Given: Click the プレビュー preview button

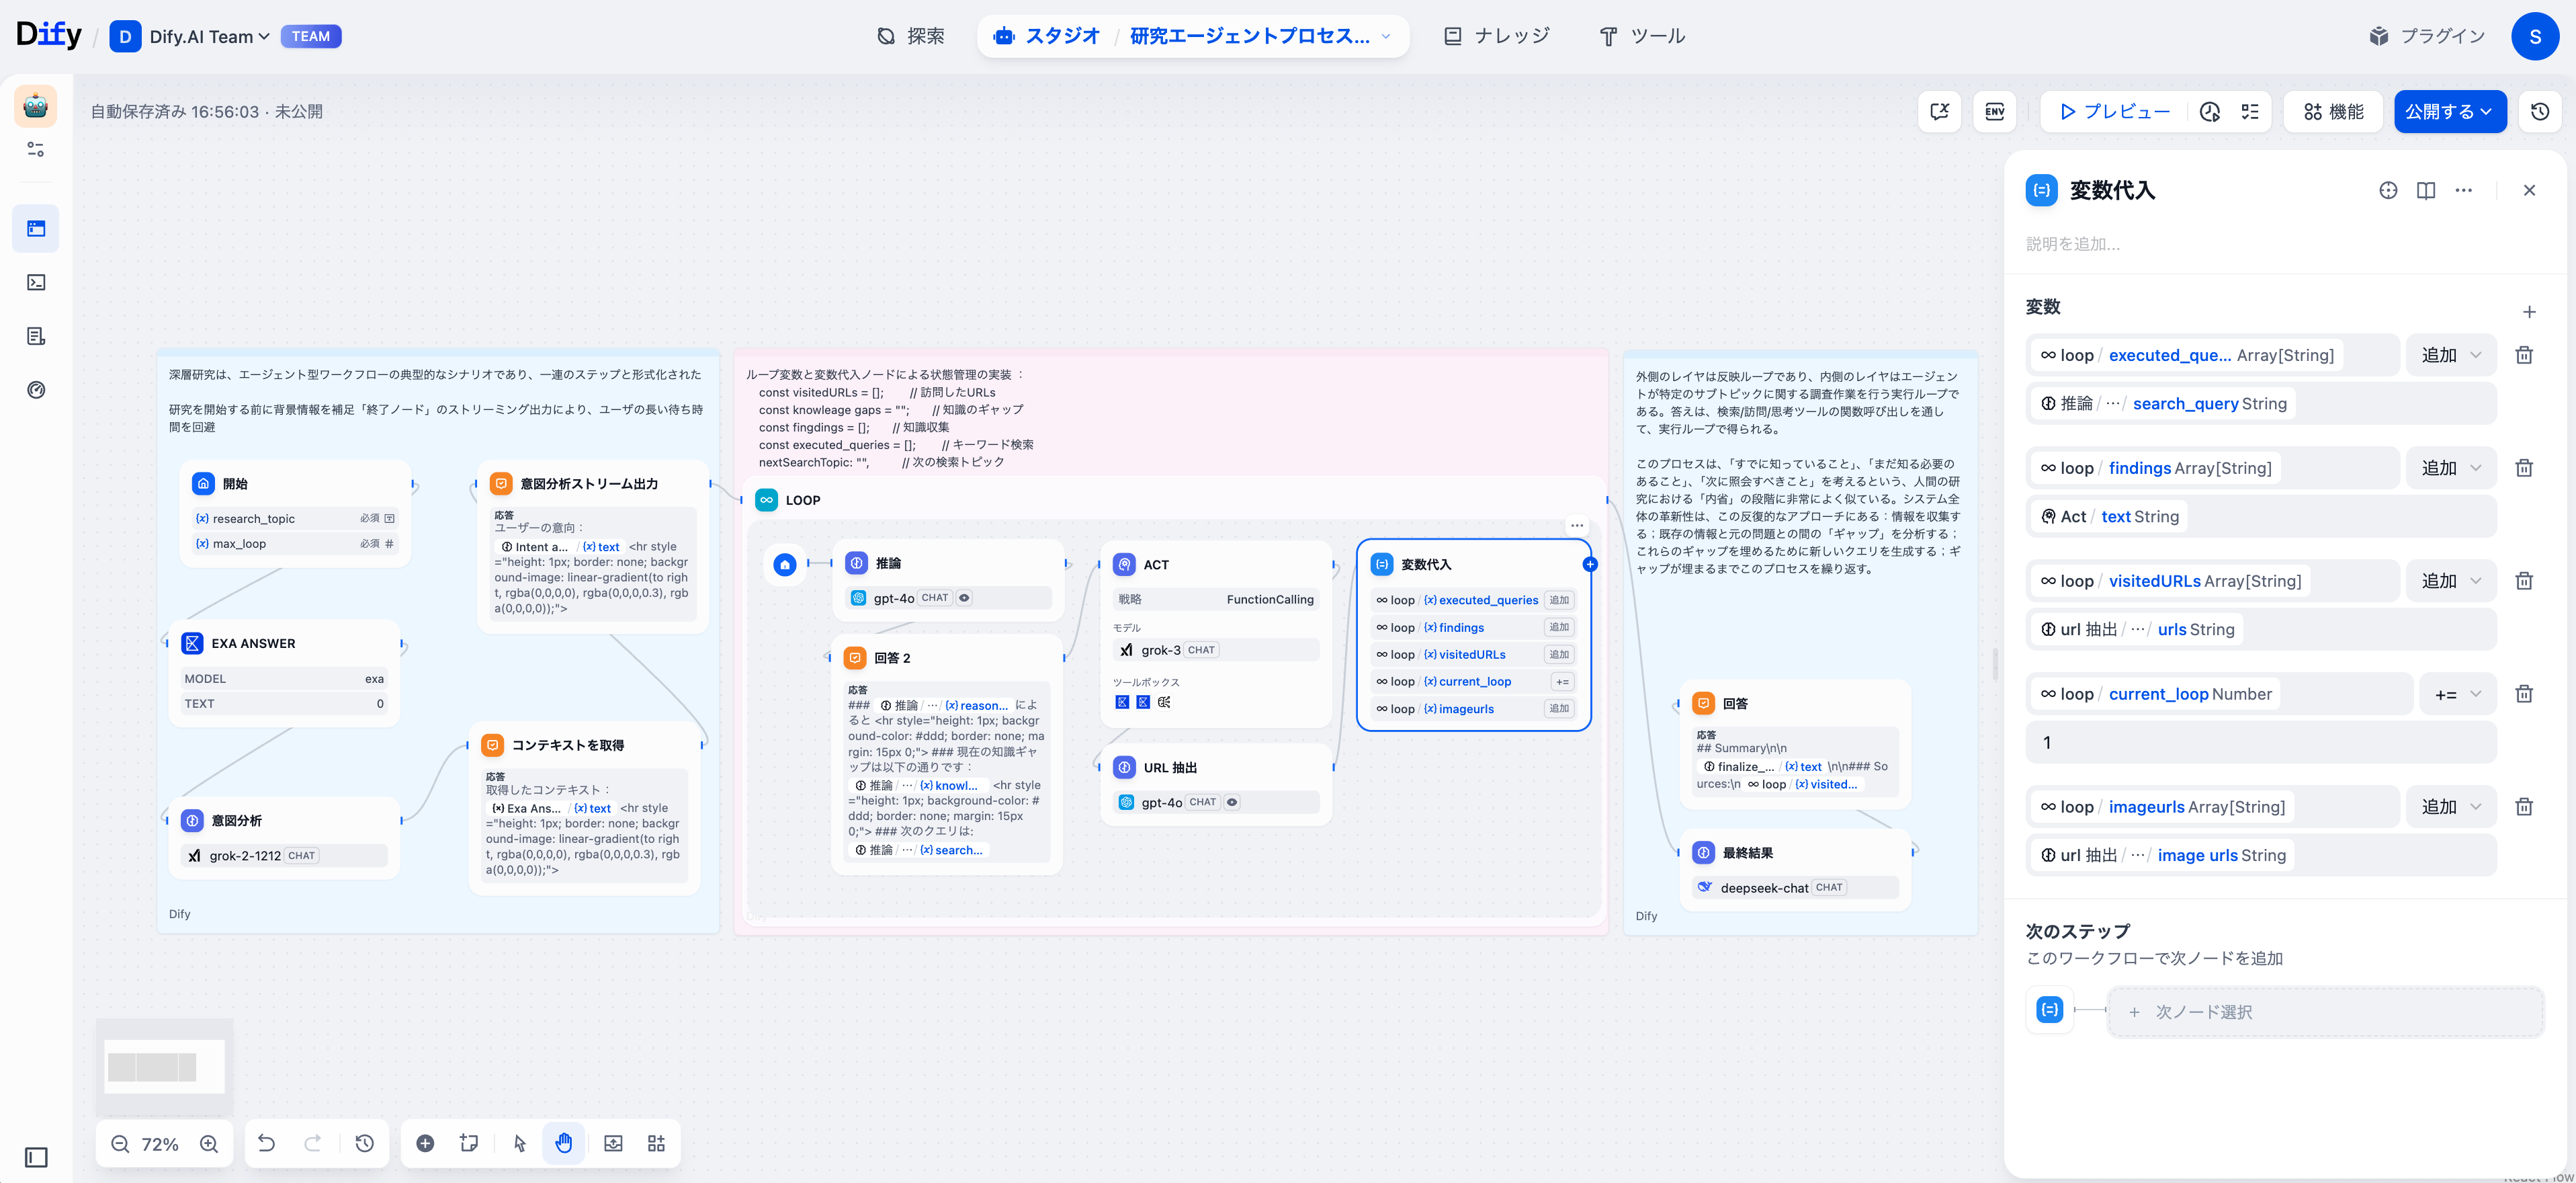Looking at the screenshot, I should [x=2114, y=112].
